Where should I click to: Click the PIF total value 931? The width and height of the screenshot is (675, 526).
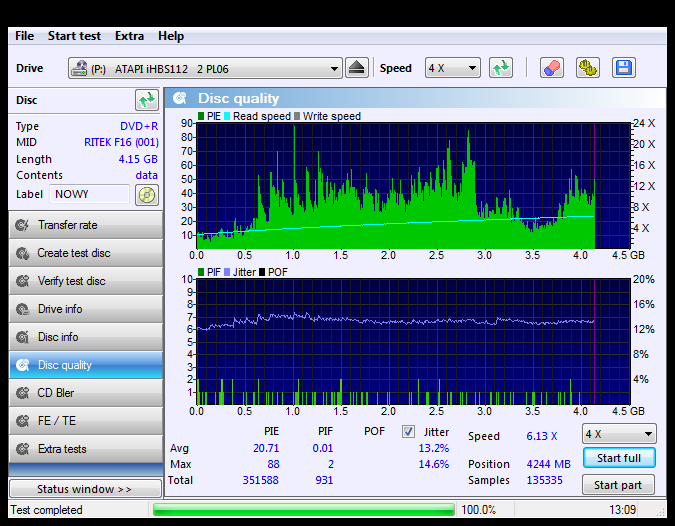pyautogui.click(x=324, y=480)
